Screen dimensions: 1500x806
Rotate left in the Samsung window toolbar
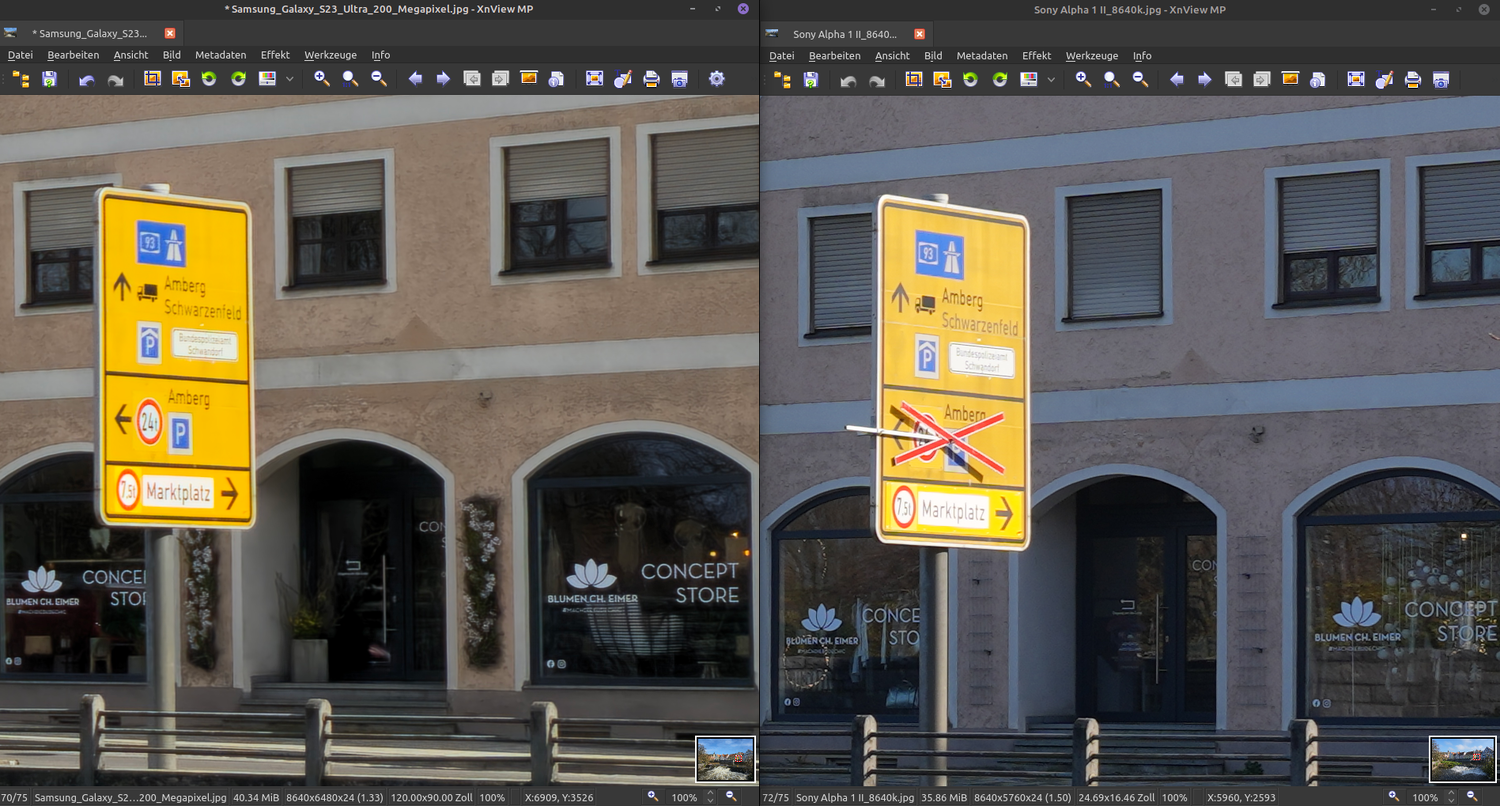[x=209, y=79]
